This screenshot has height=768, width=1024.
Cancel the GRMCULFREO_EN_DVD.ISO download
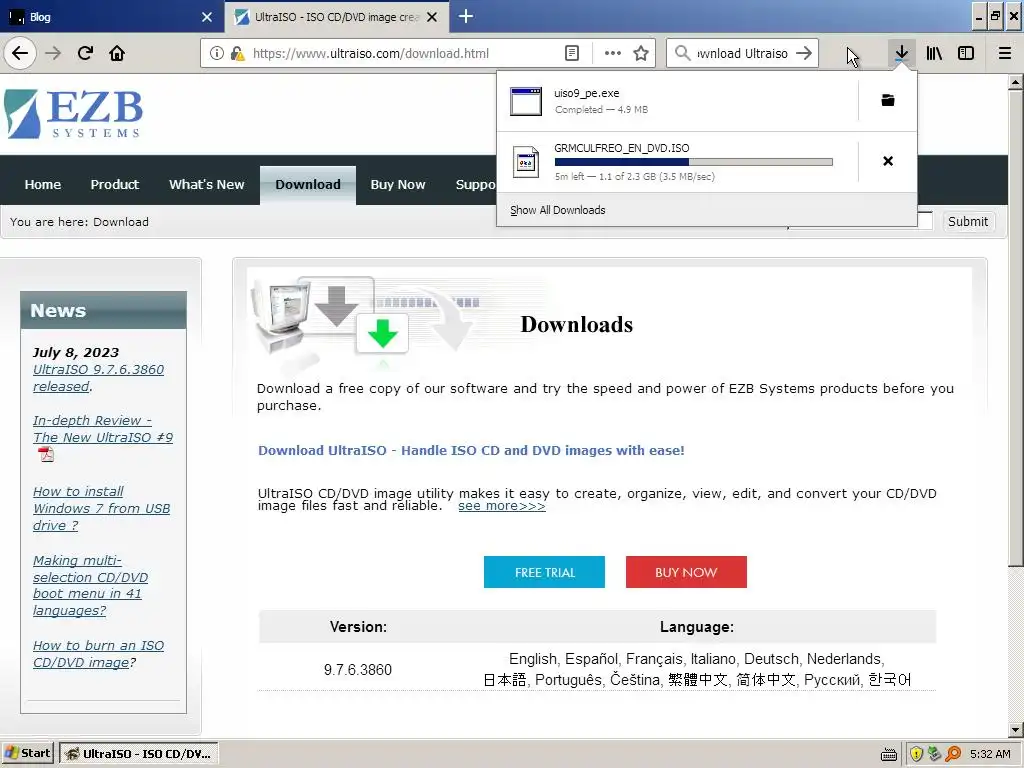[888, 161]
